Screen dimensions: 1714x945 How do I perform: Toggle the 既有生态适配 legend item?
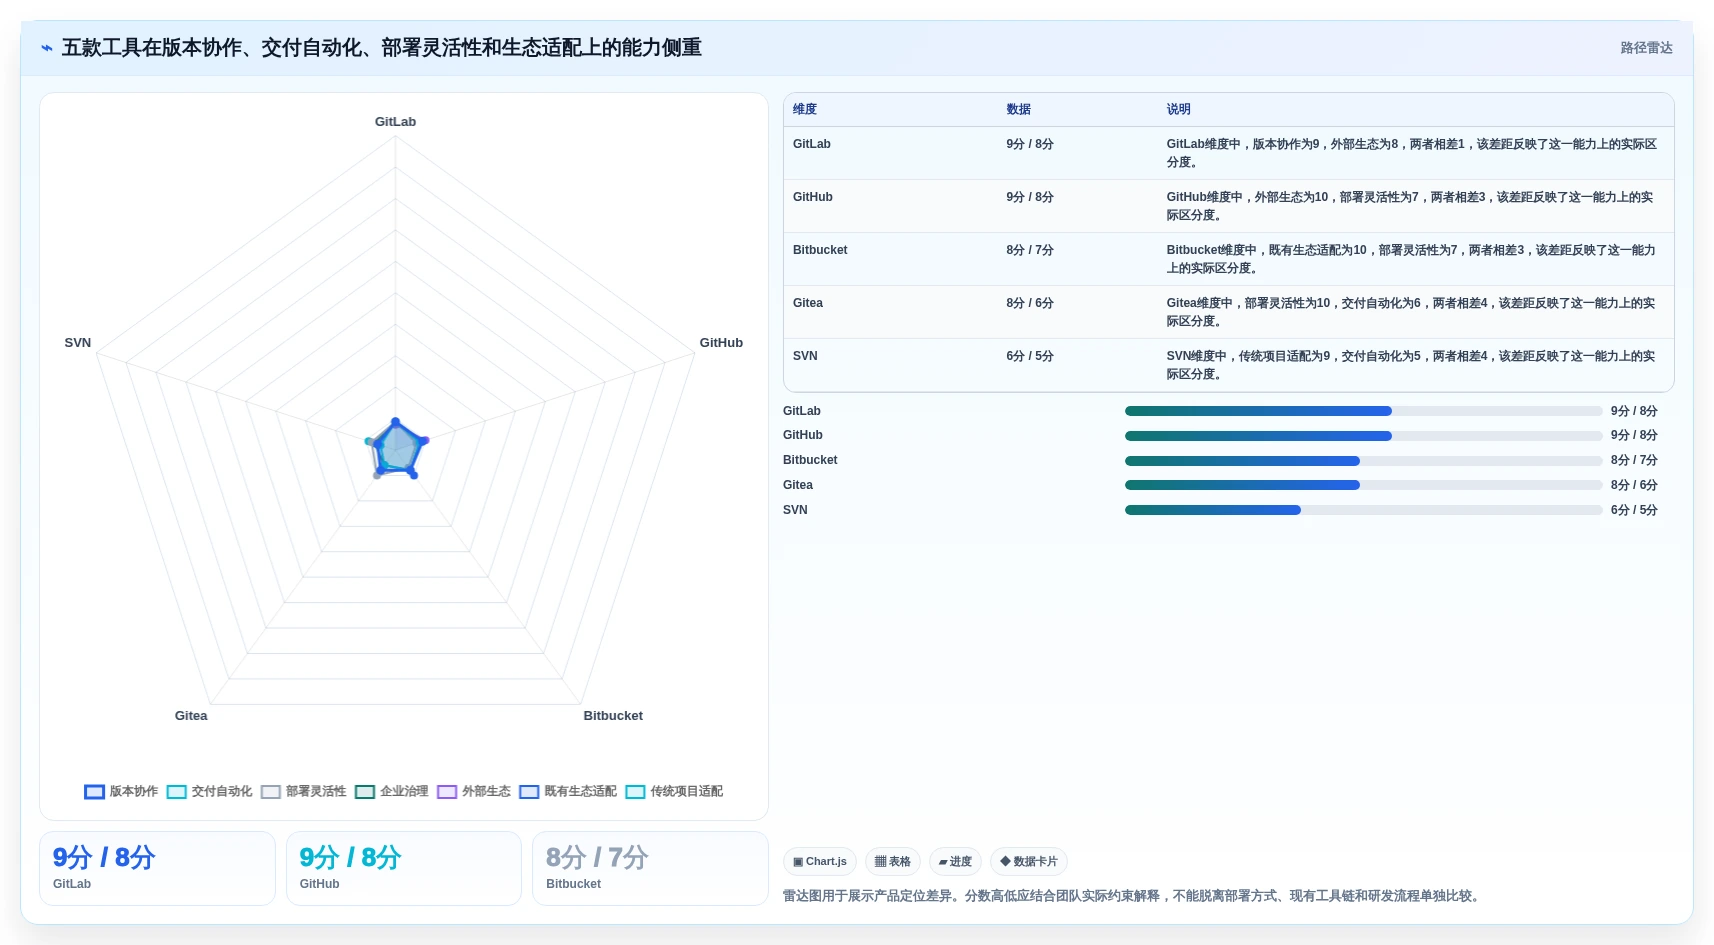click(567, 791)
